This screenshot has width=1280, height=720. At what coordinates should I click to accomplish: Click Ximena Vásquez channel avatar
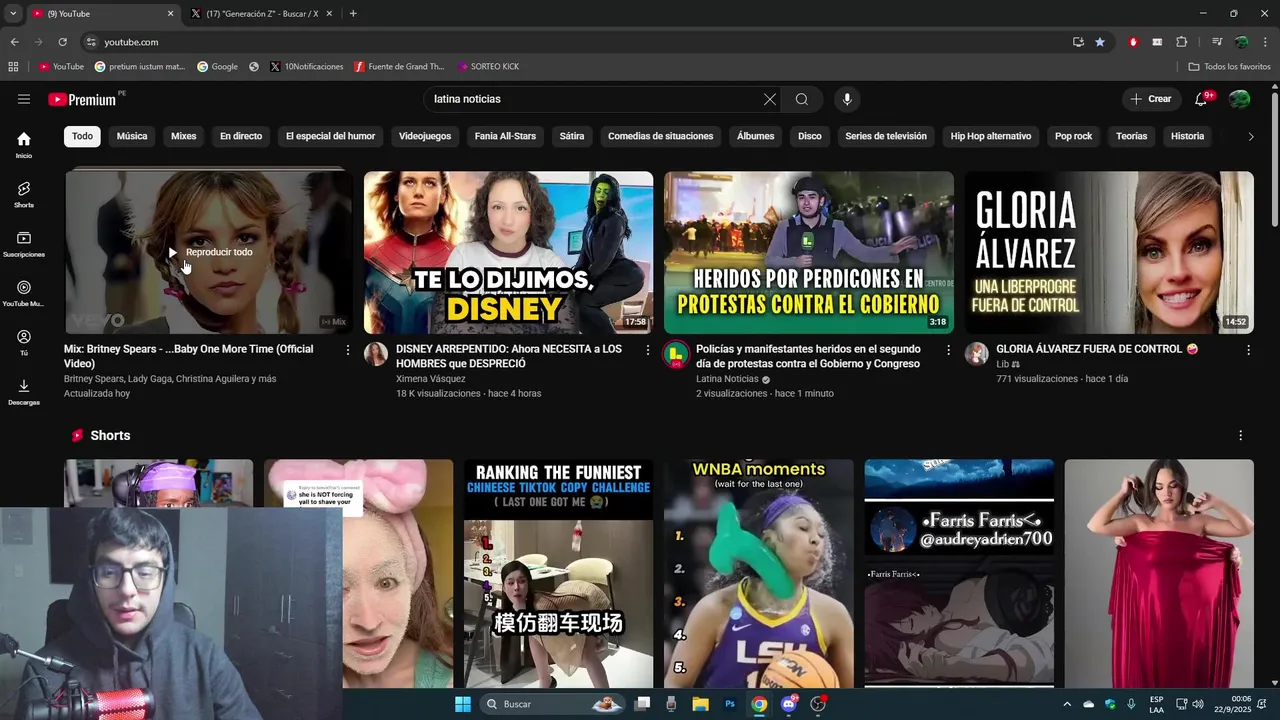click(x=376, y=354)
